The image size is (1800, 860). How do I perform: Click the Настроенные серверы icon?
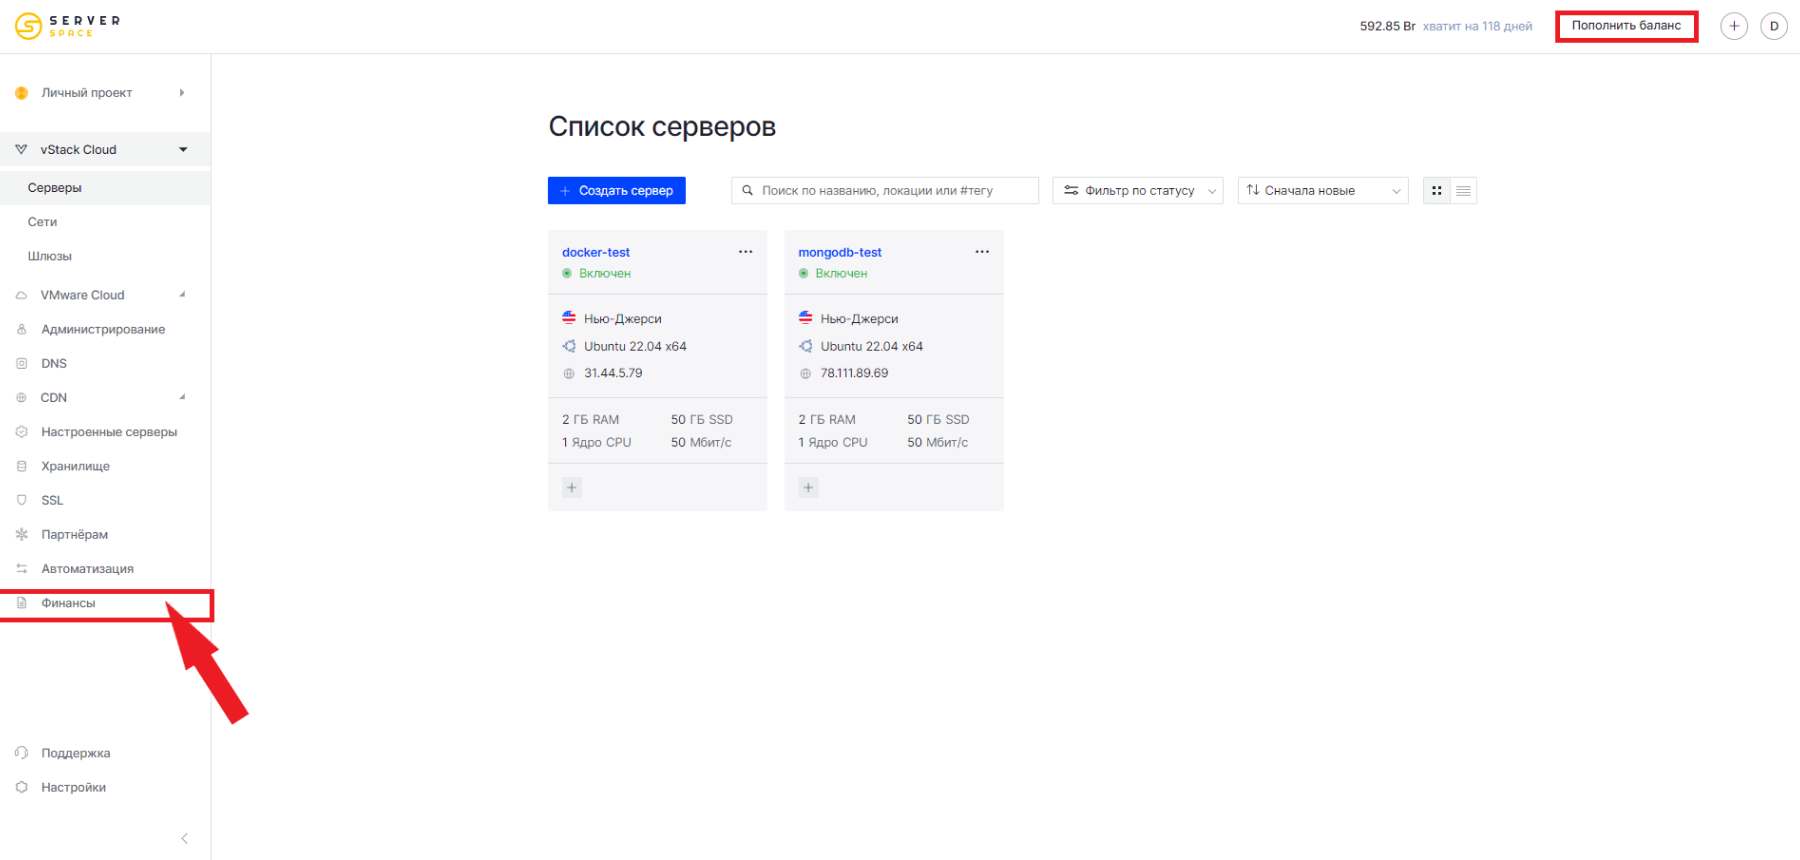(21, 432)
